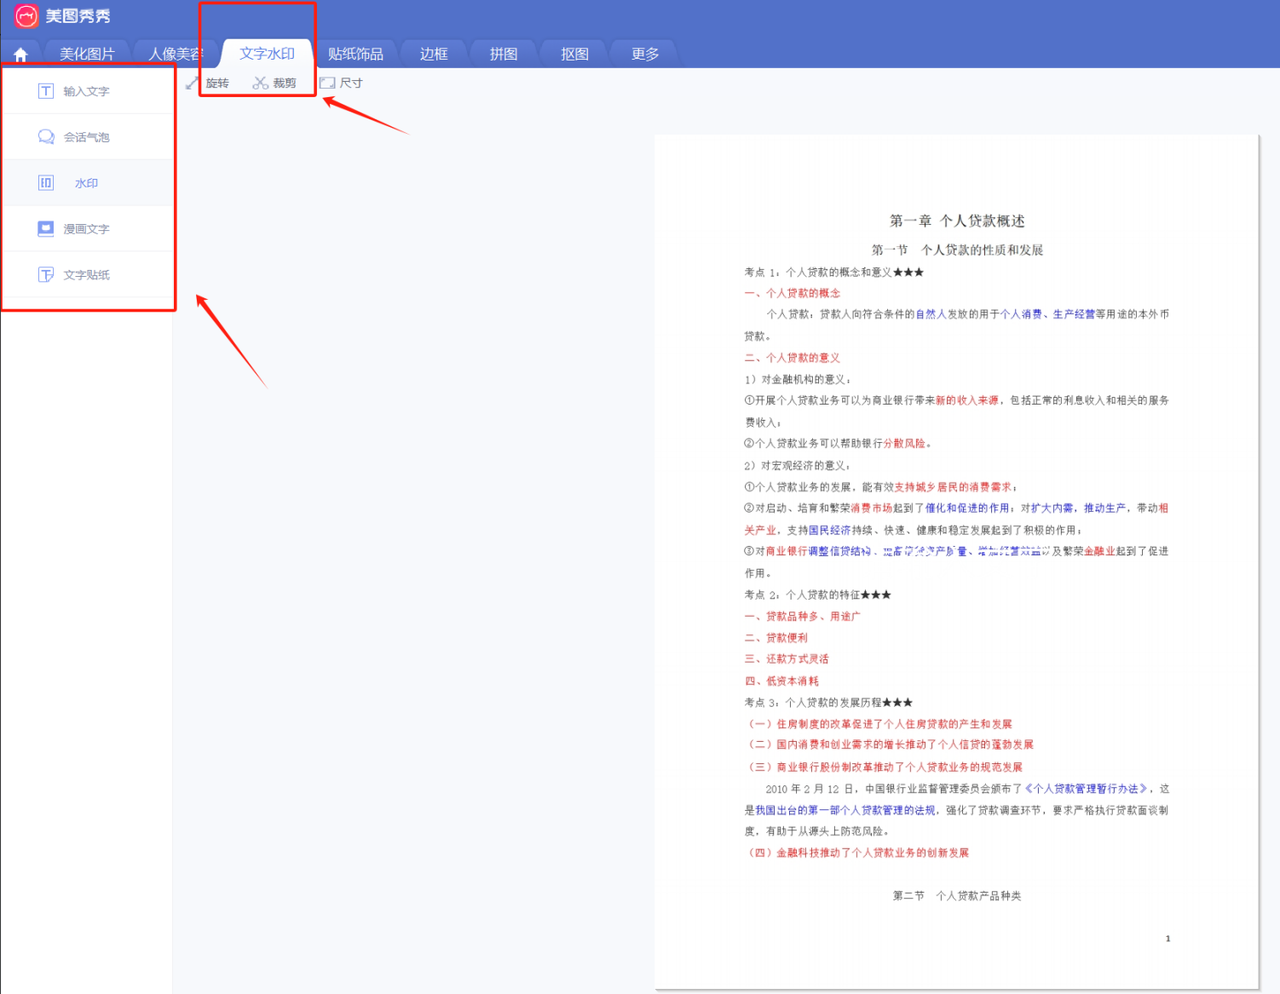1280x994 pixels.
Task: Click the page number 1 on the document
Action: [1167, 938]
